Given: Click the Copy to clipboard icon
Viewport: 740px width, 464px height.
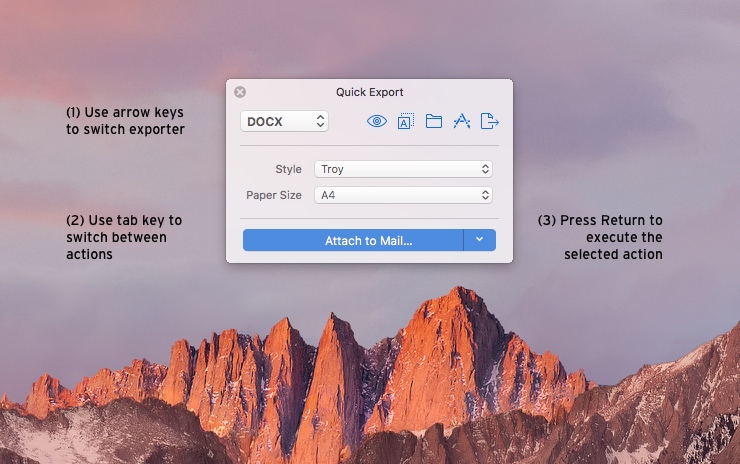Looking at the screenshot, I should point(405,121).
